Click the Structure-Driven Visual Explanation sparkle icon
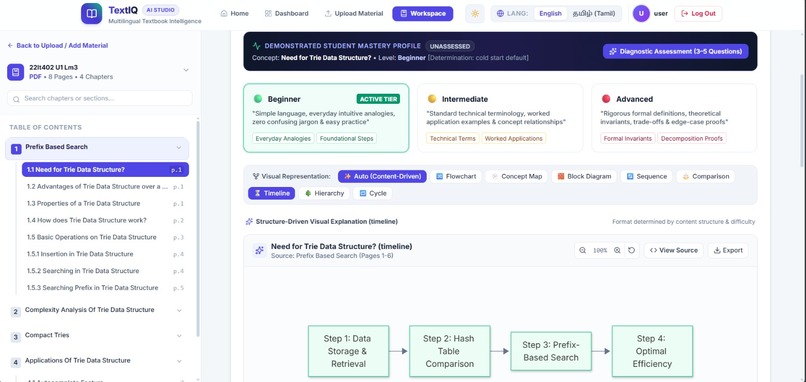Image resolution: width=806 pixels, height=382 pixels. point(249,222)
